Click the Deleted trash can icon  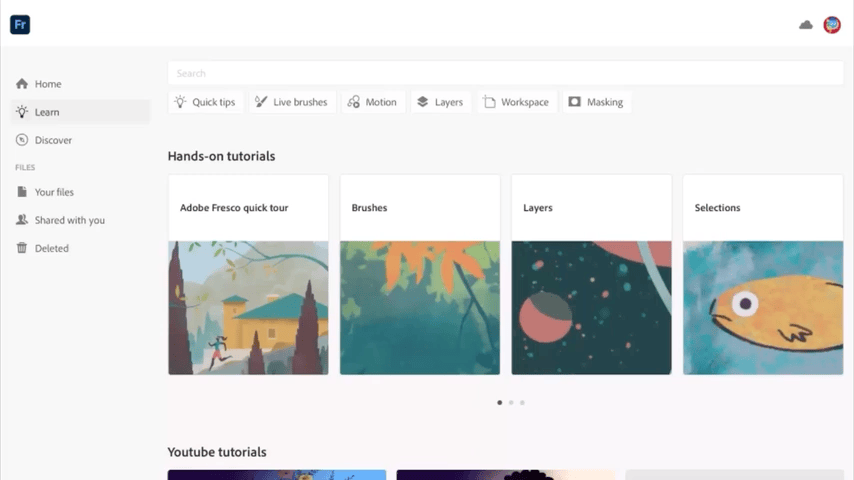coord(22,248)
